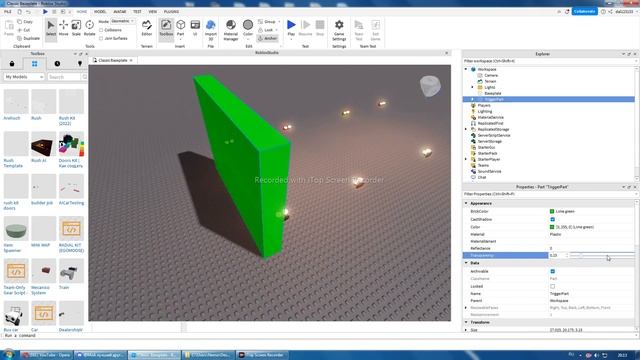
Task: Open Toolbox Marketplace bag icon
Action: 12,64
